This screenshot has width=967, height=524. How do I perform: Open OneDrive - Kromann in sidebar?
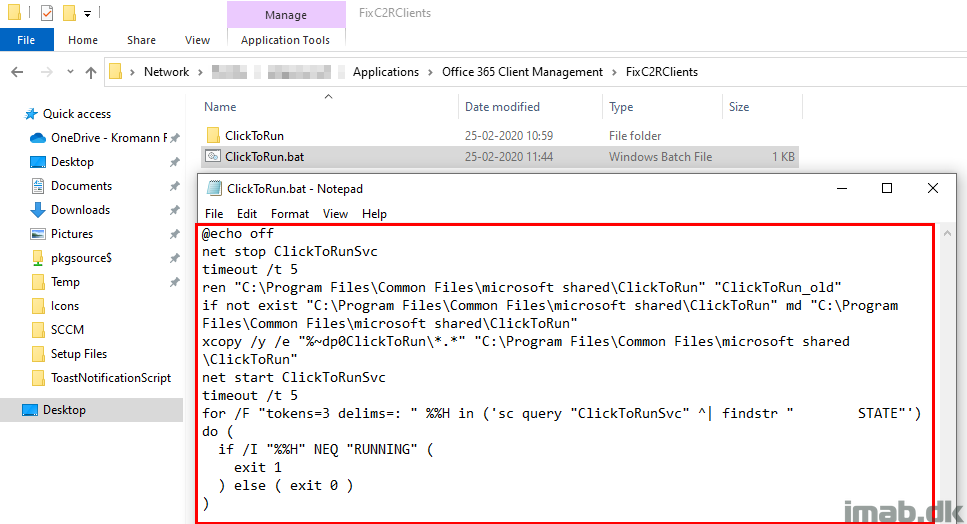109,138
